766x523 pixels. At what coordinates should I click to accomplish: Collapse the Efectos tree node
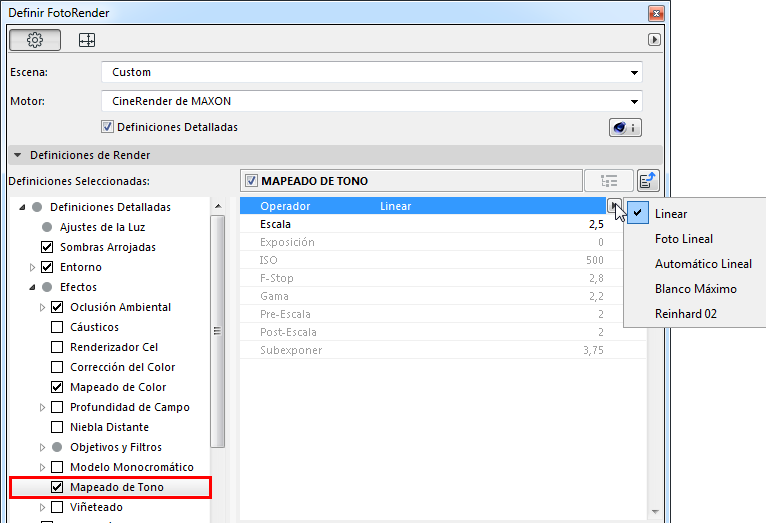tap(32, 287)
